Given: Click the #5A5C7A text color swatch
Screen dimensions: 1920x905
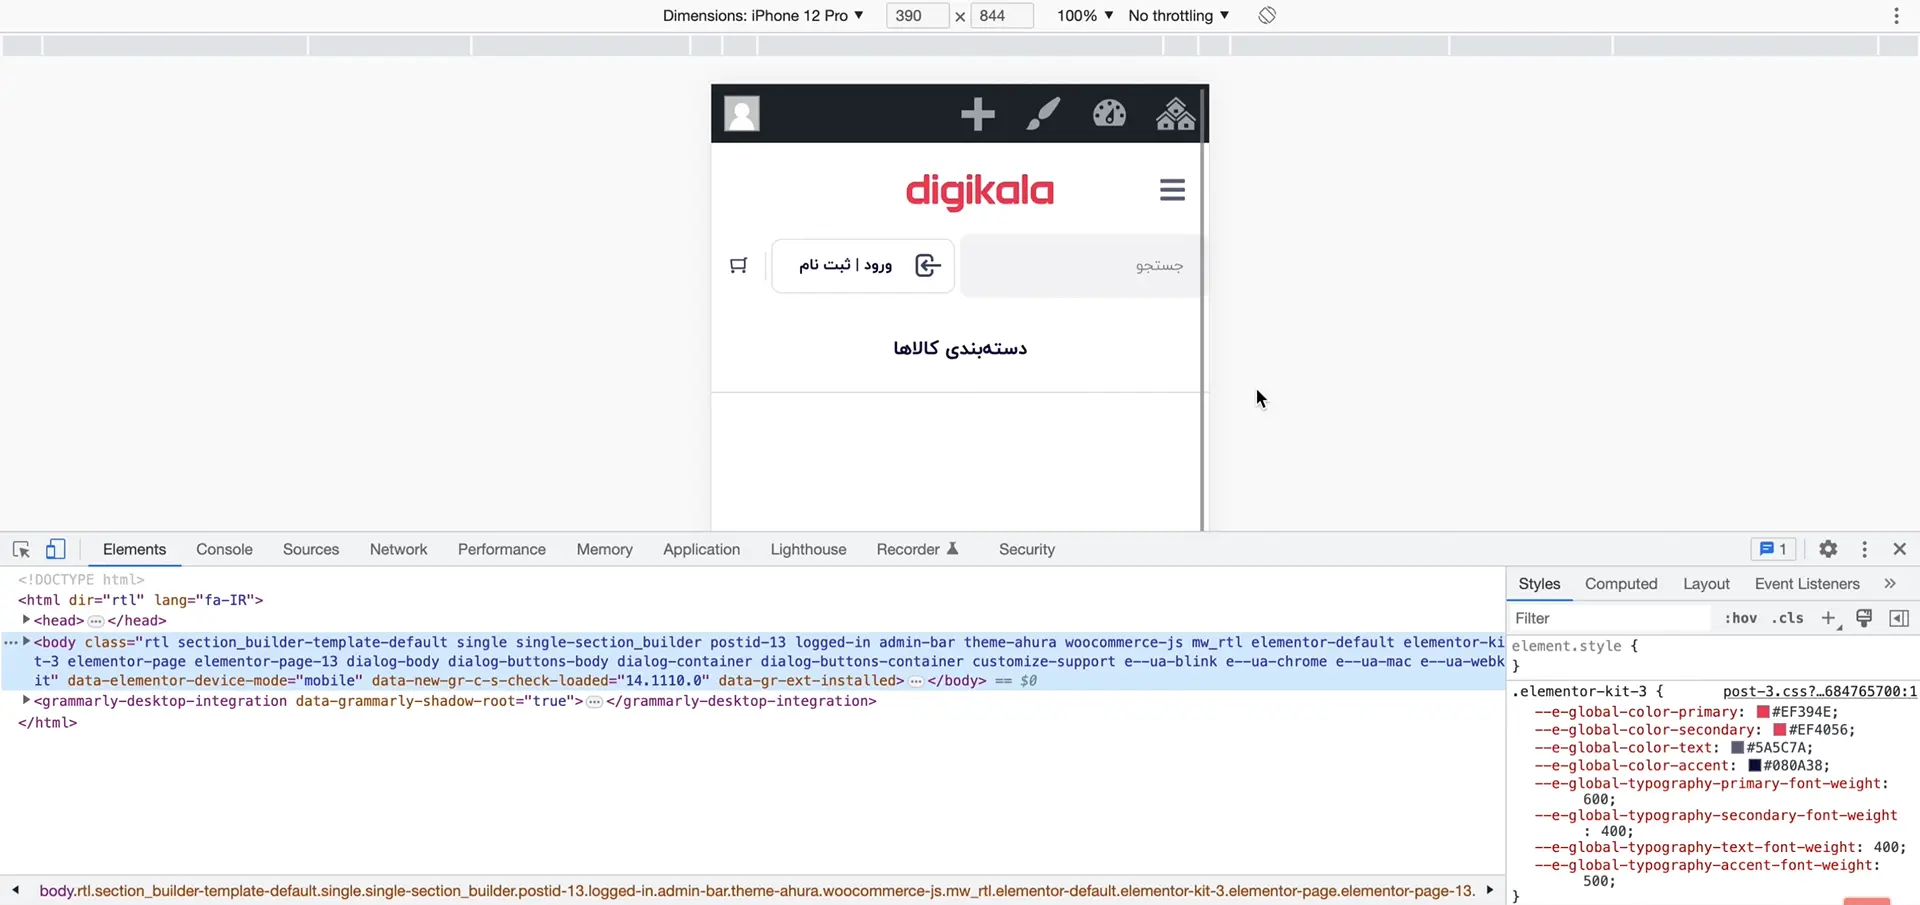Looking at the screenshot, I should 1738,748.
